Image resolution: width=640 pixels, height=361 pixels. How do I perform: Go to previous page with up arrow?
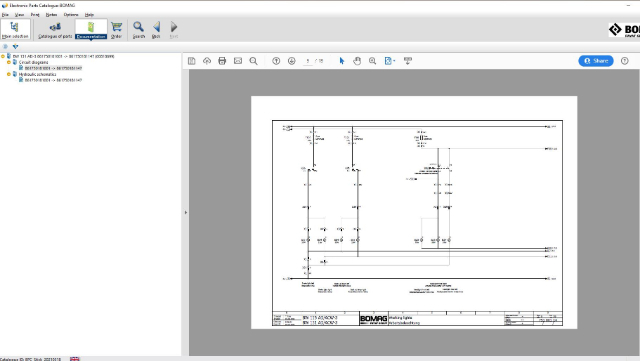pos(276,61)
